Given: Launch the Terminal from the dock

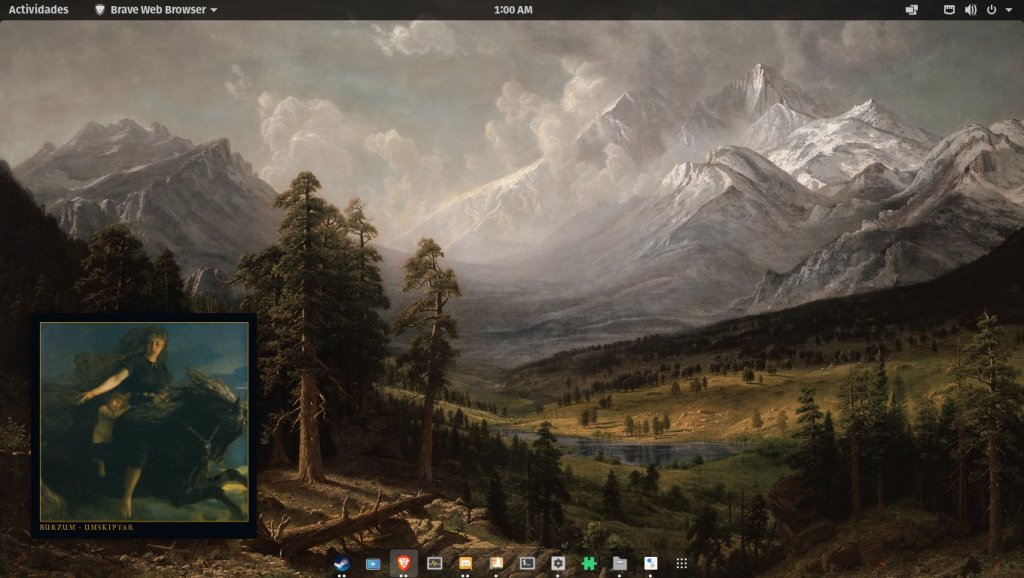Looking at the screenshot, I should coord(527,563).
